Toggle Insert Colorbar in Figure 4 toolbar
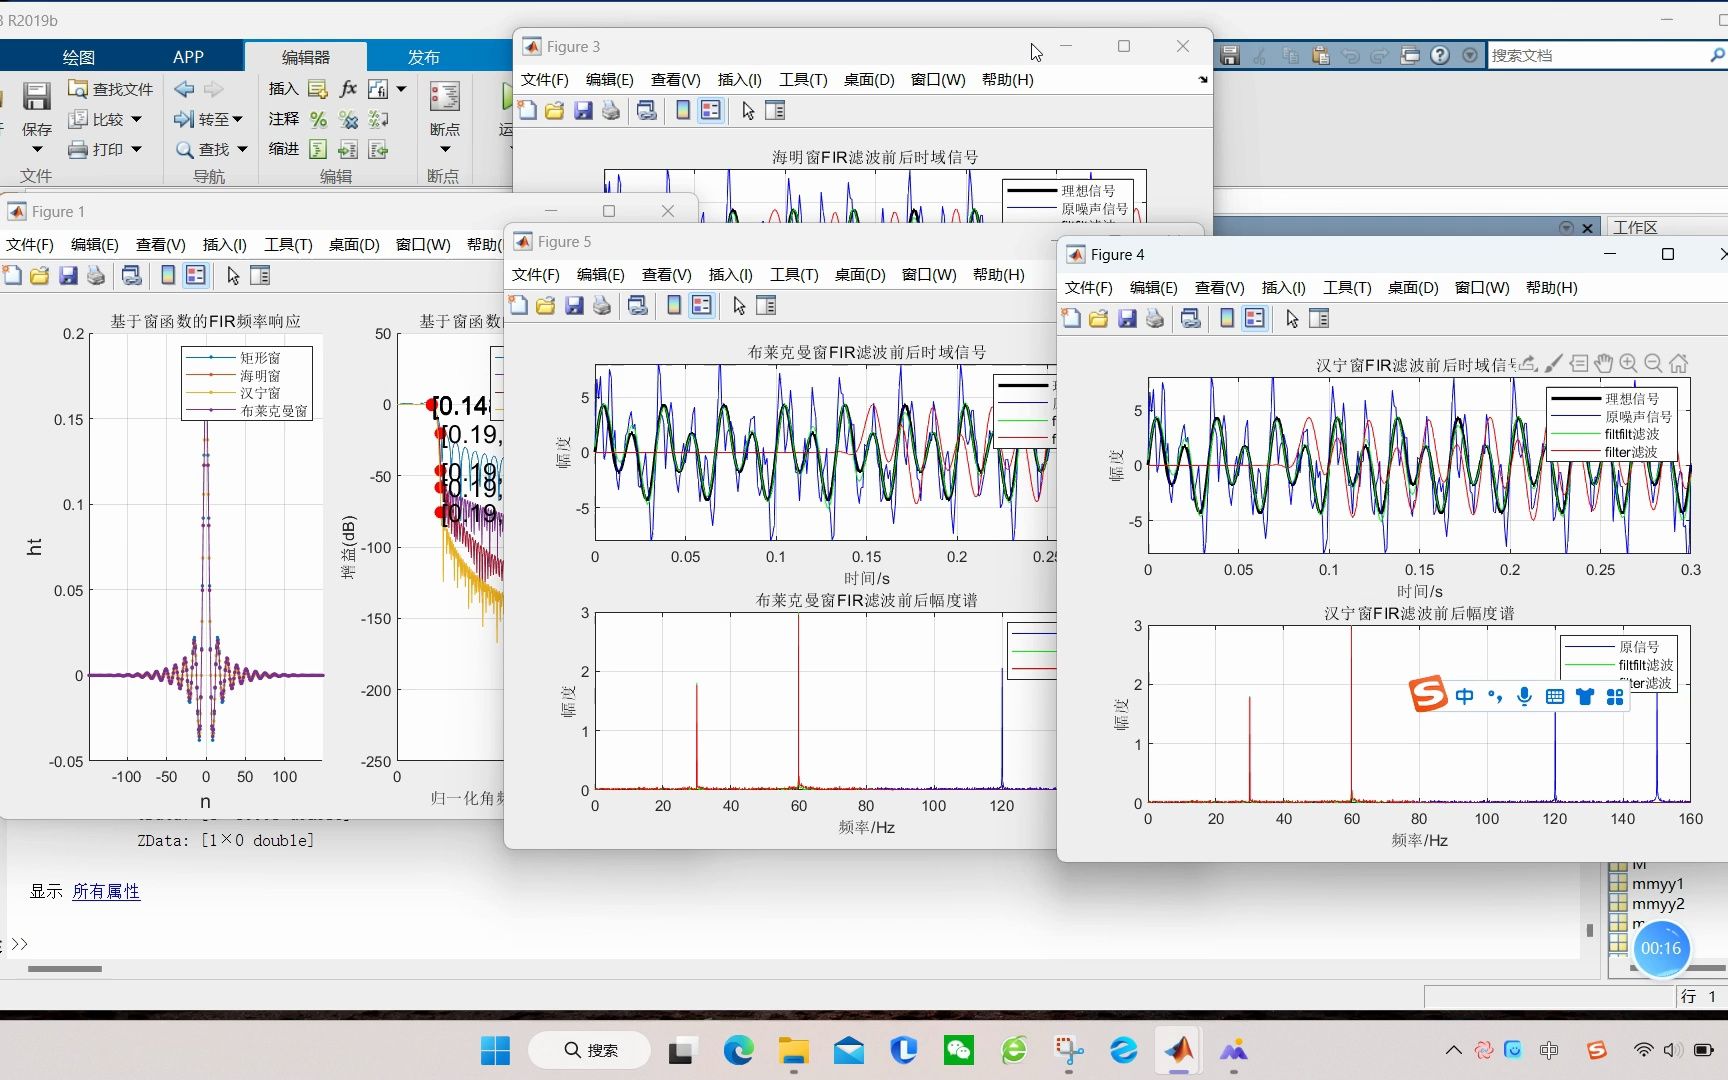1728x1080 pixels. [x=1227, y=319]
